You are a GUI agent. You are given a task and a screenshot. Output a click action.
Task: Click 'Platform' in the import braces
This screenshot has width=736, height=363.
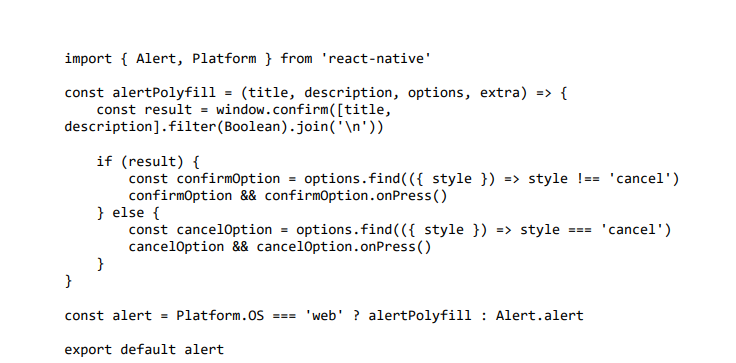224,59
